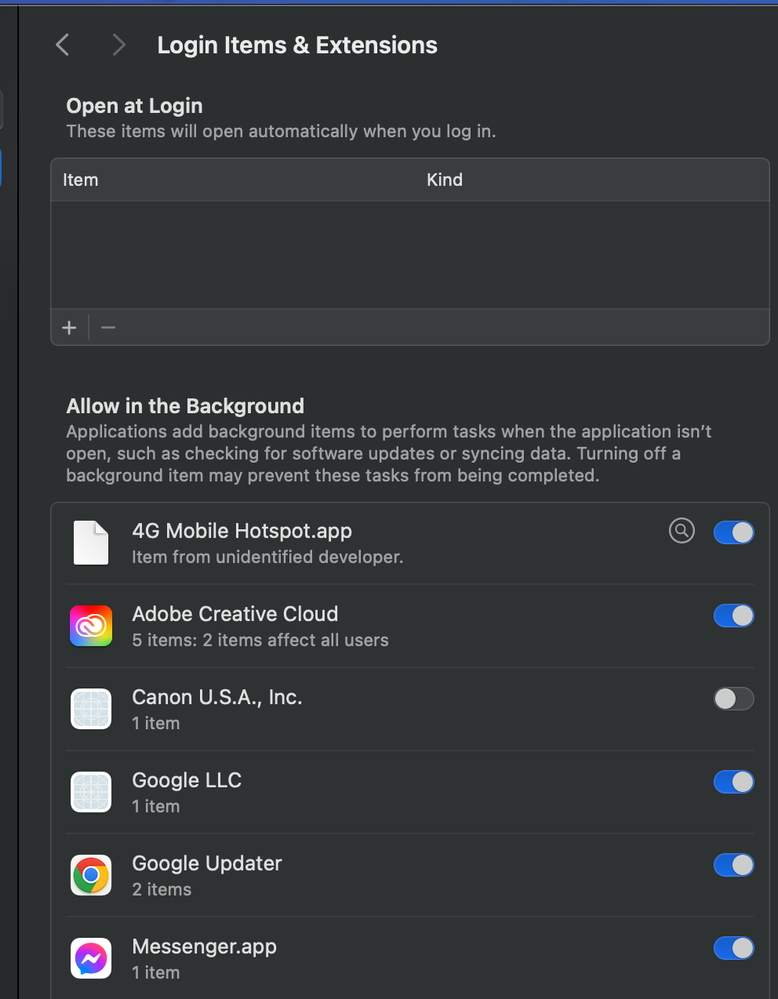Enable Canon U.S.A. background item

(x=733, y=698)
